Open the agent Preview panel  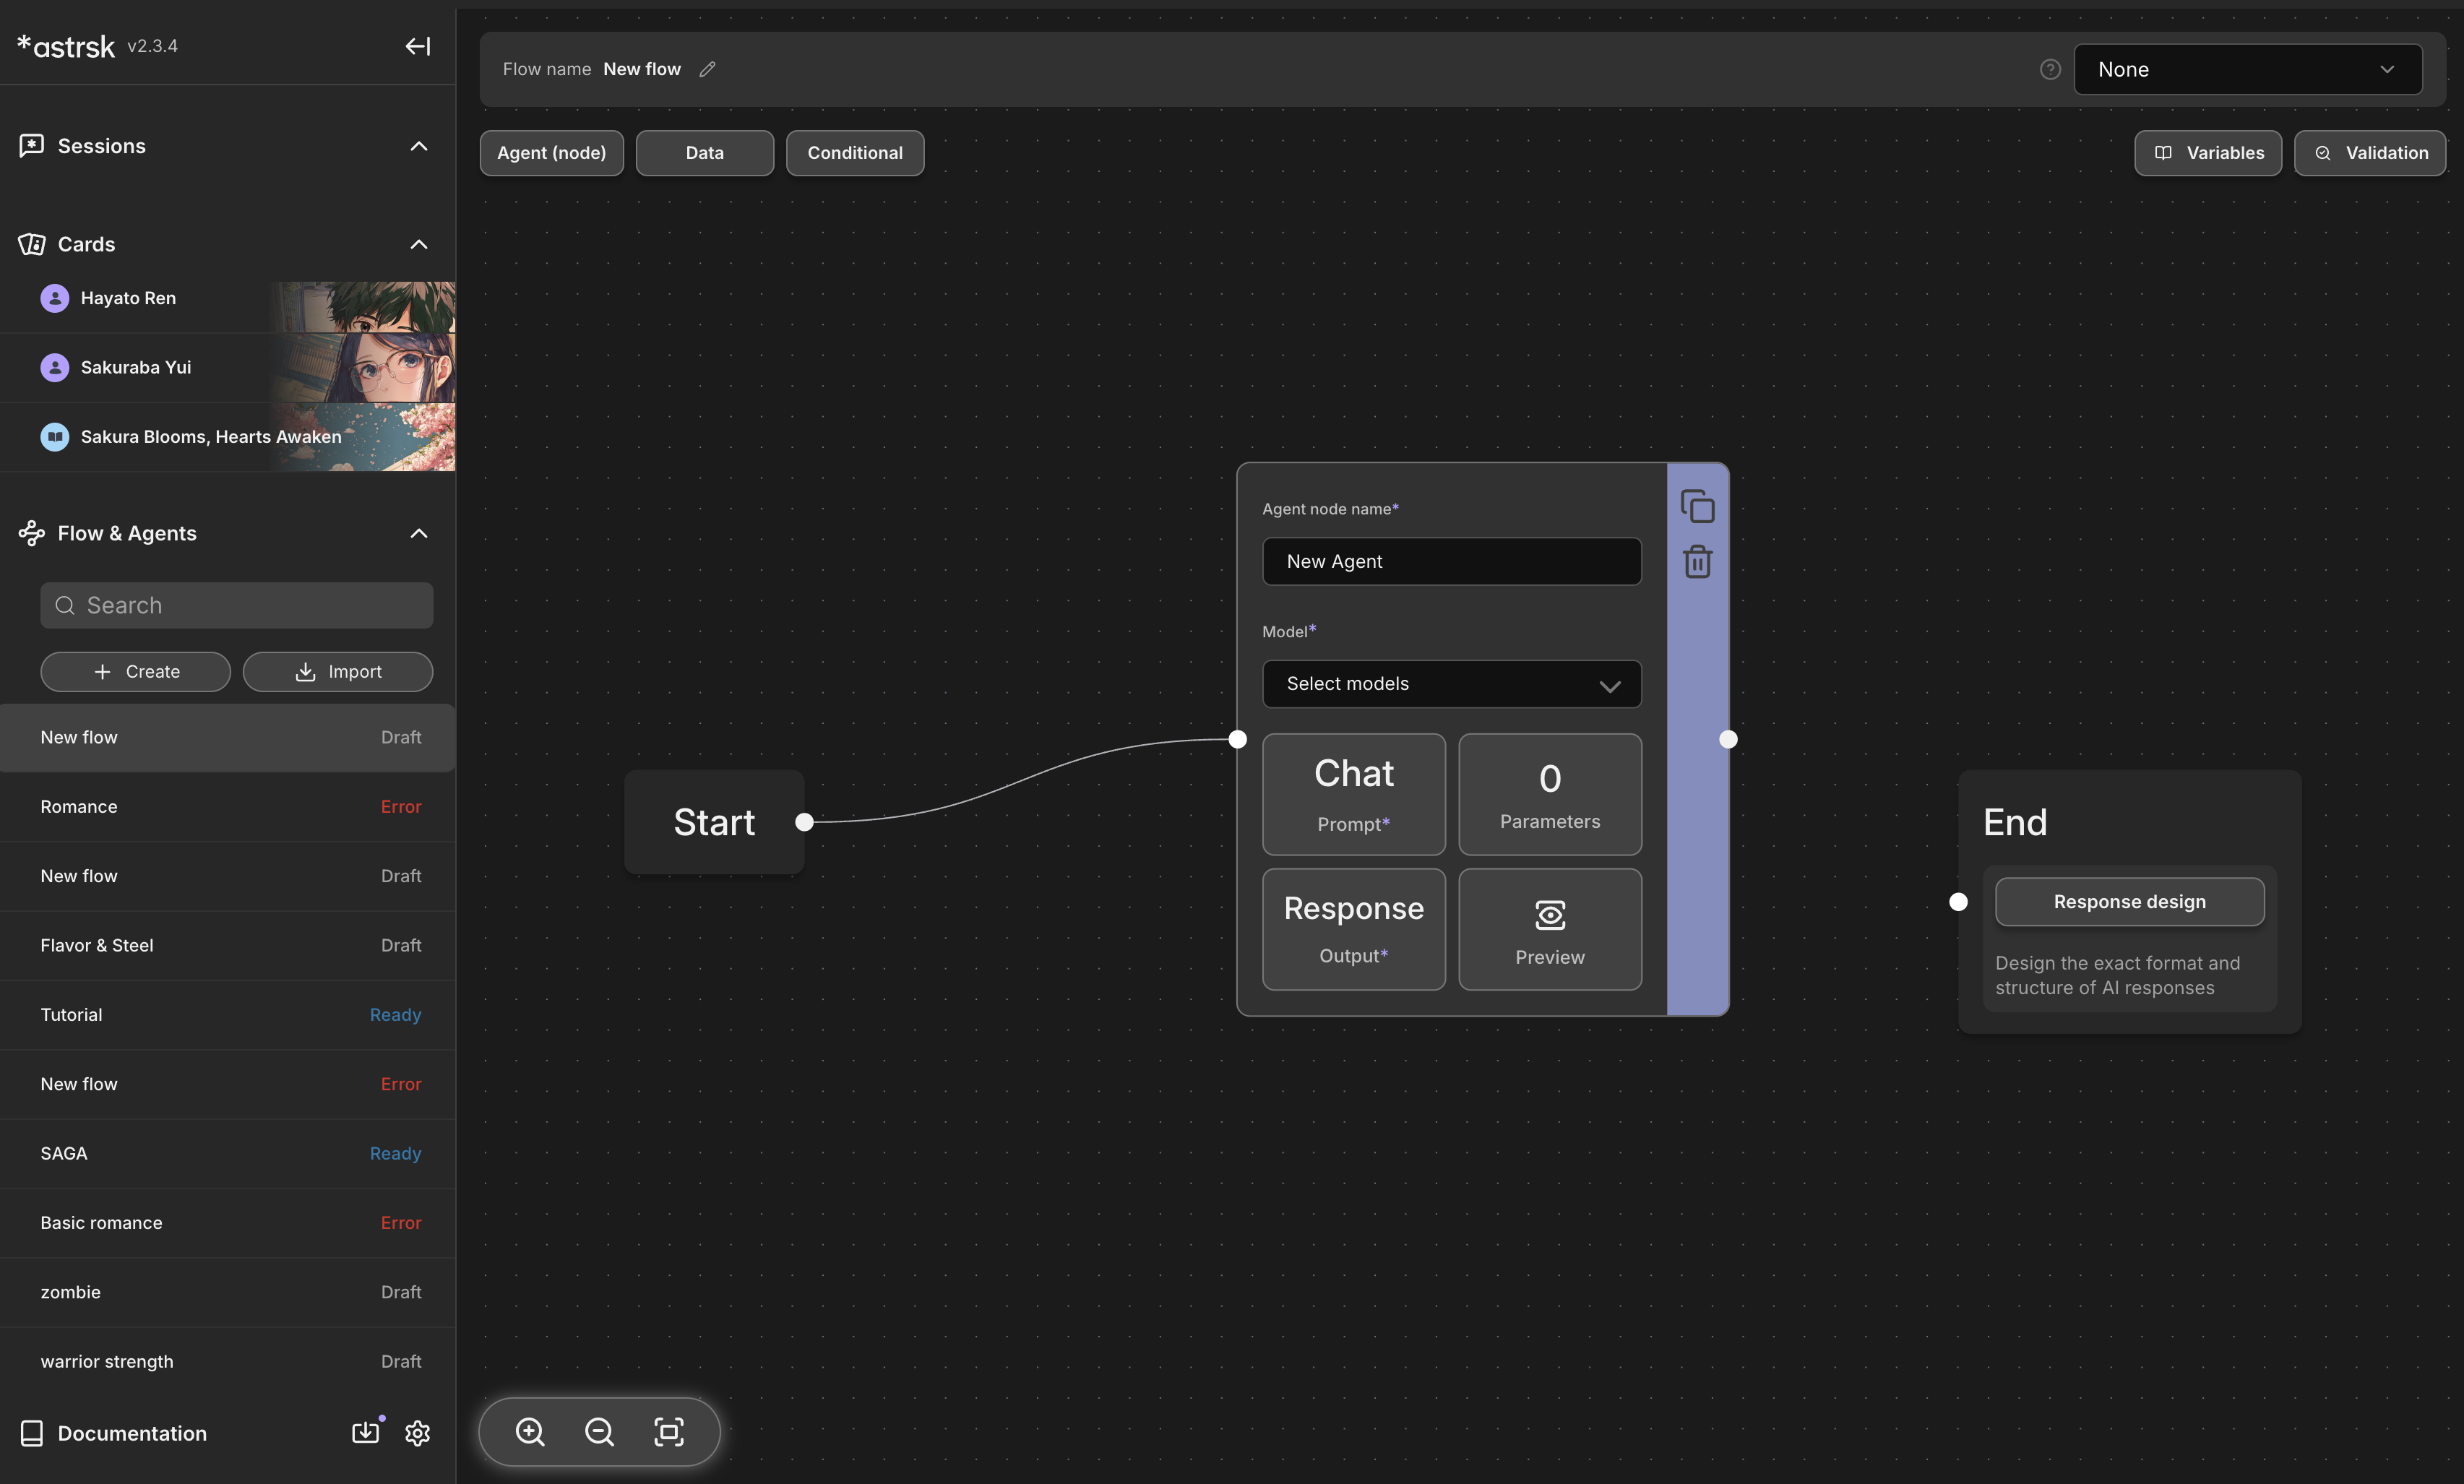point(1549,929)
